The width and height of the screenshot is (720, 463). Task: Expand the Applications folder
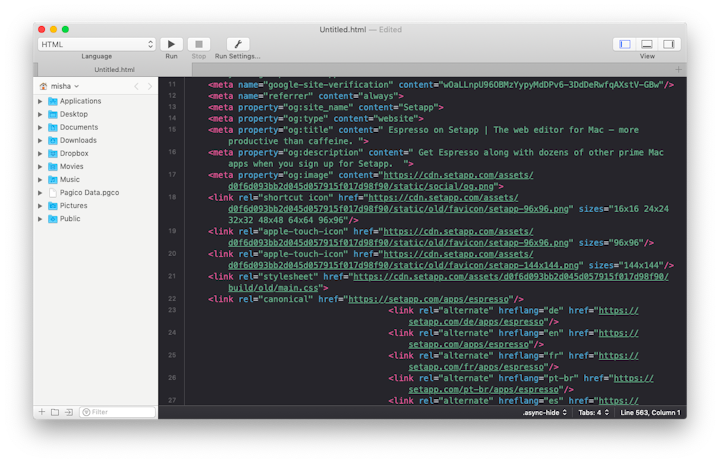[40, 101]
